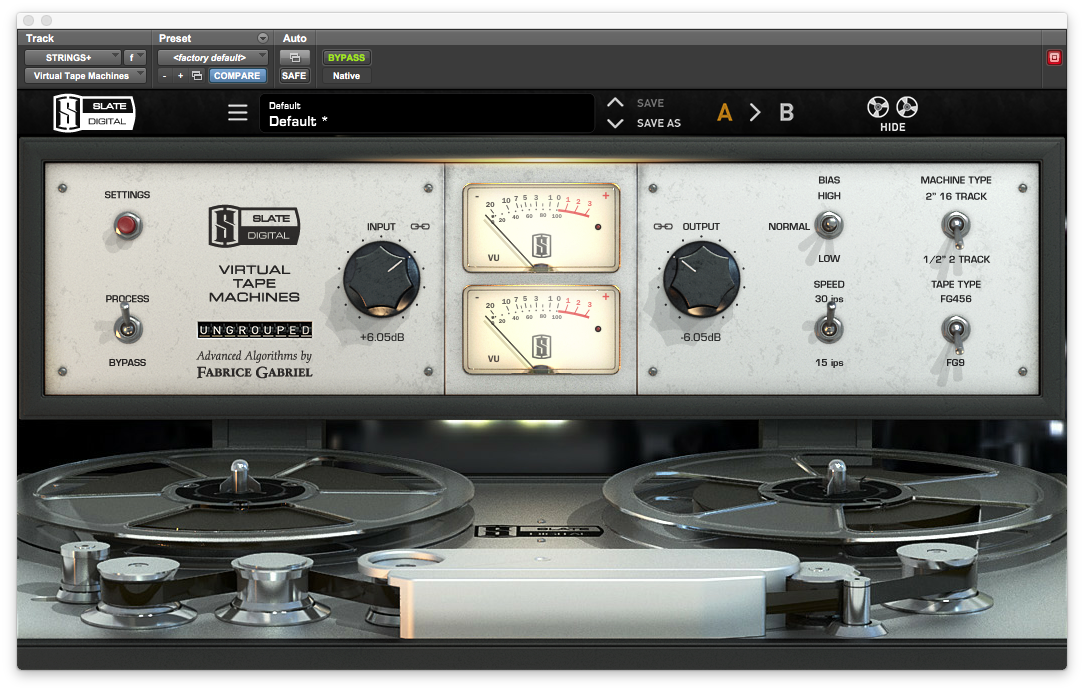
Task: Click the SAVE preset button
Action: pyautogui.click(x=650, y=103)
